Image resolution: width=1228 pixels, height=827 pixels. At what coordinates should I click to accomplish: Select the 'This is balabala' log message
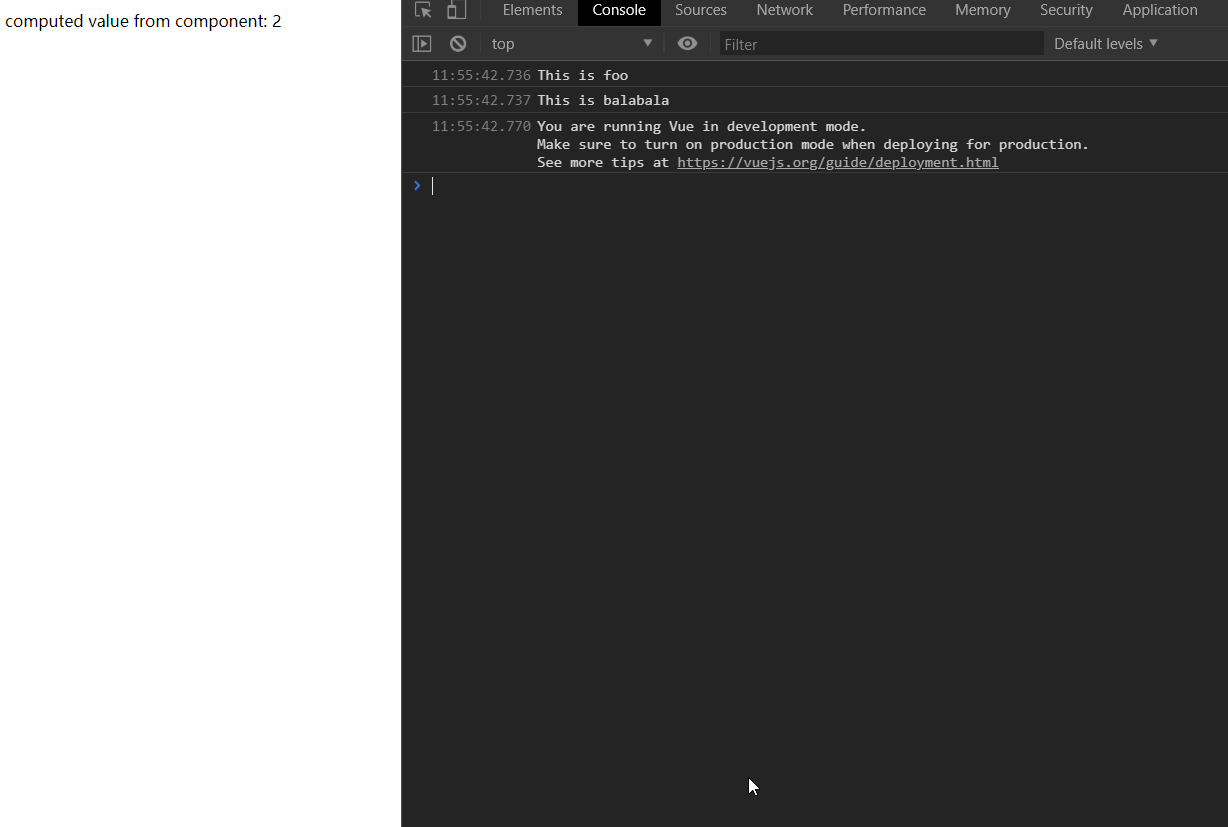point(603,100)
